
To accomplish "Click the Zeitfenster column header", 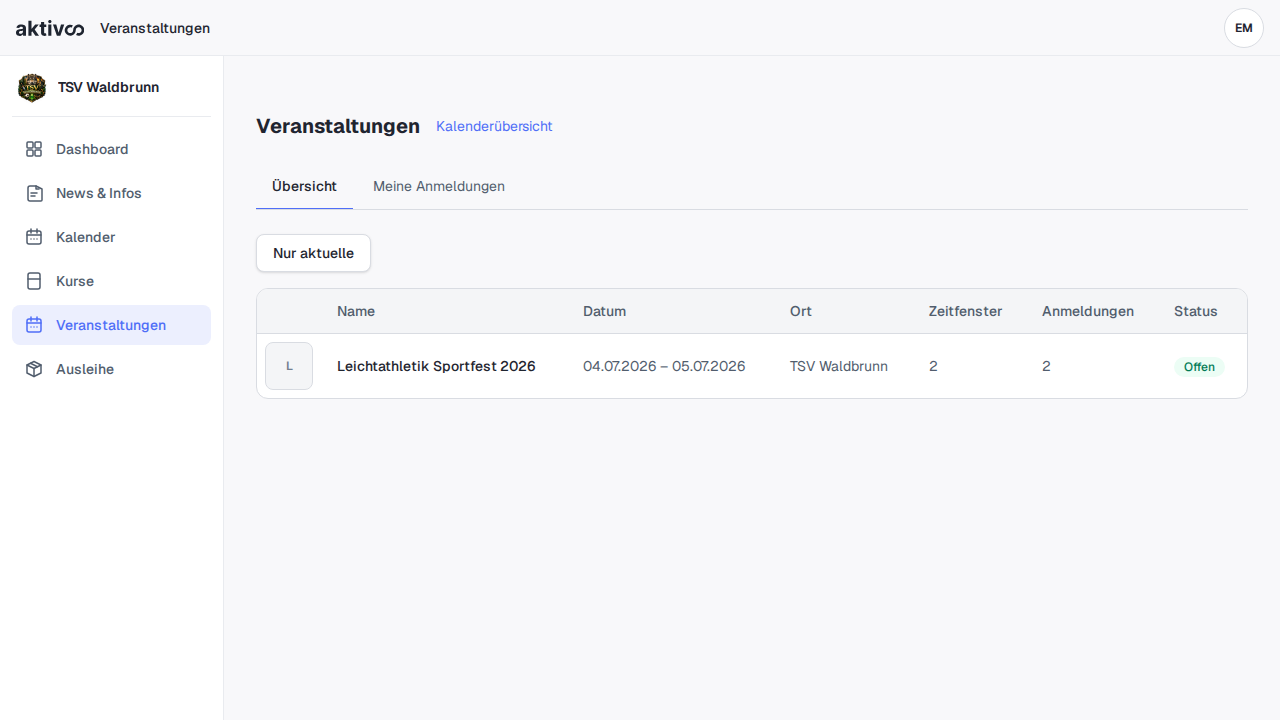I will tap(965, 311).
